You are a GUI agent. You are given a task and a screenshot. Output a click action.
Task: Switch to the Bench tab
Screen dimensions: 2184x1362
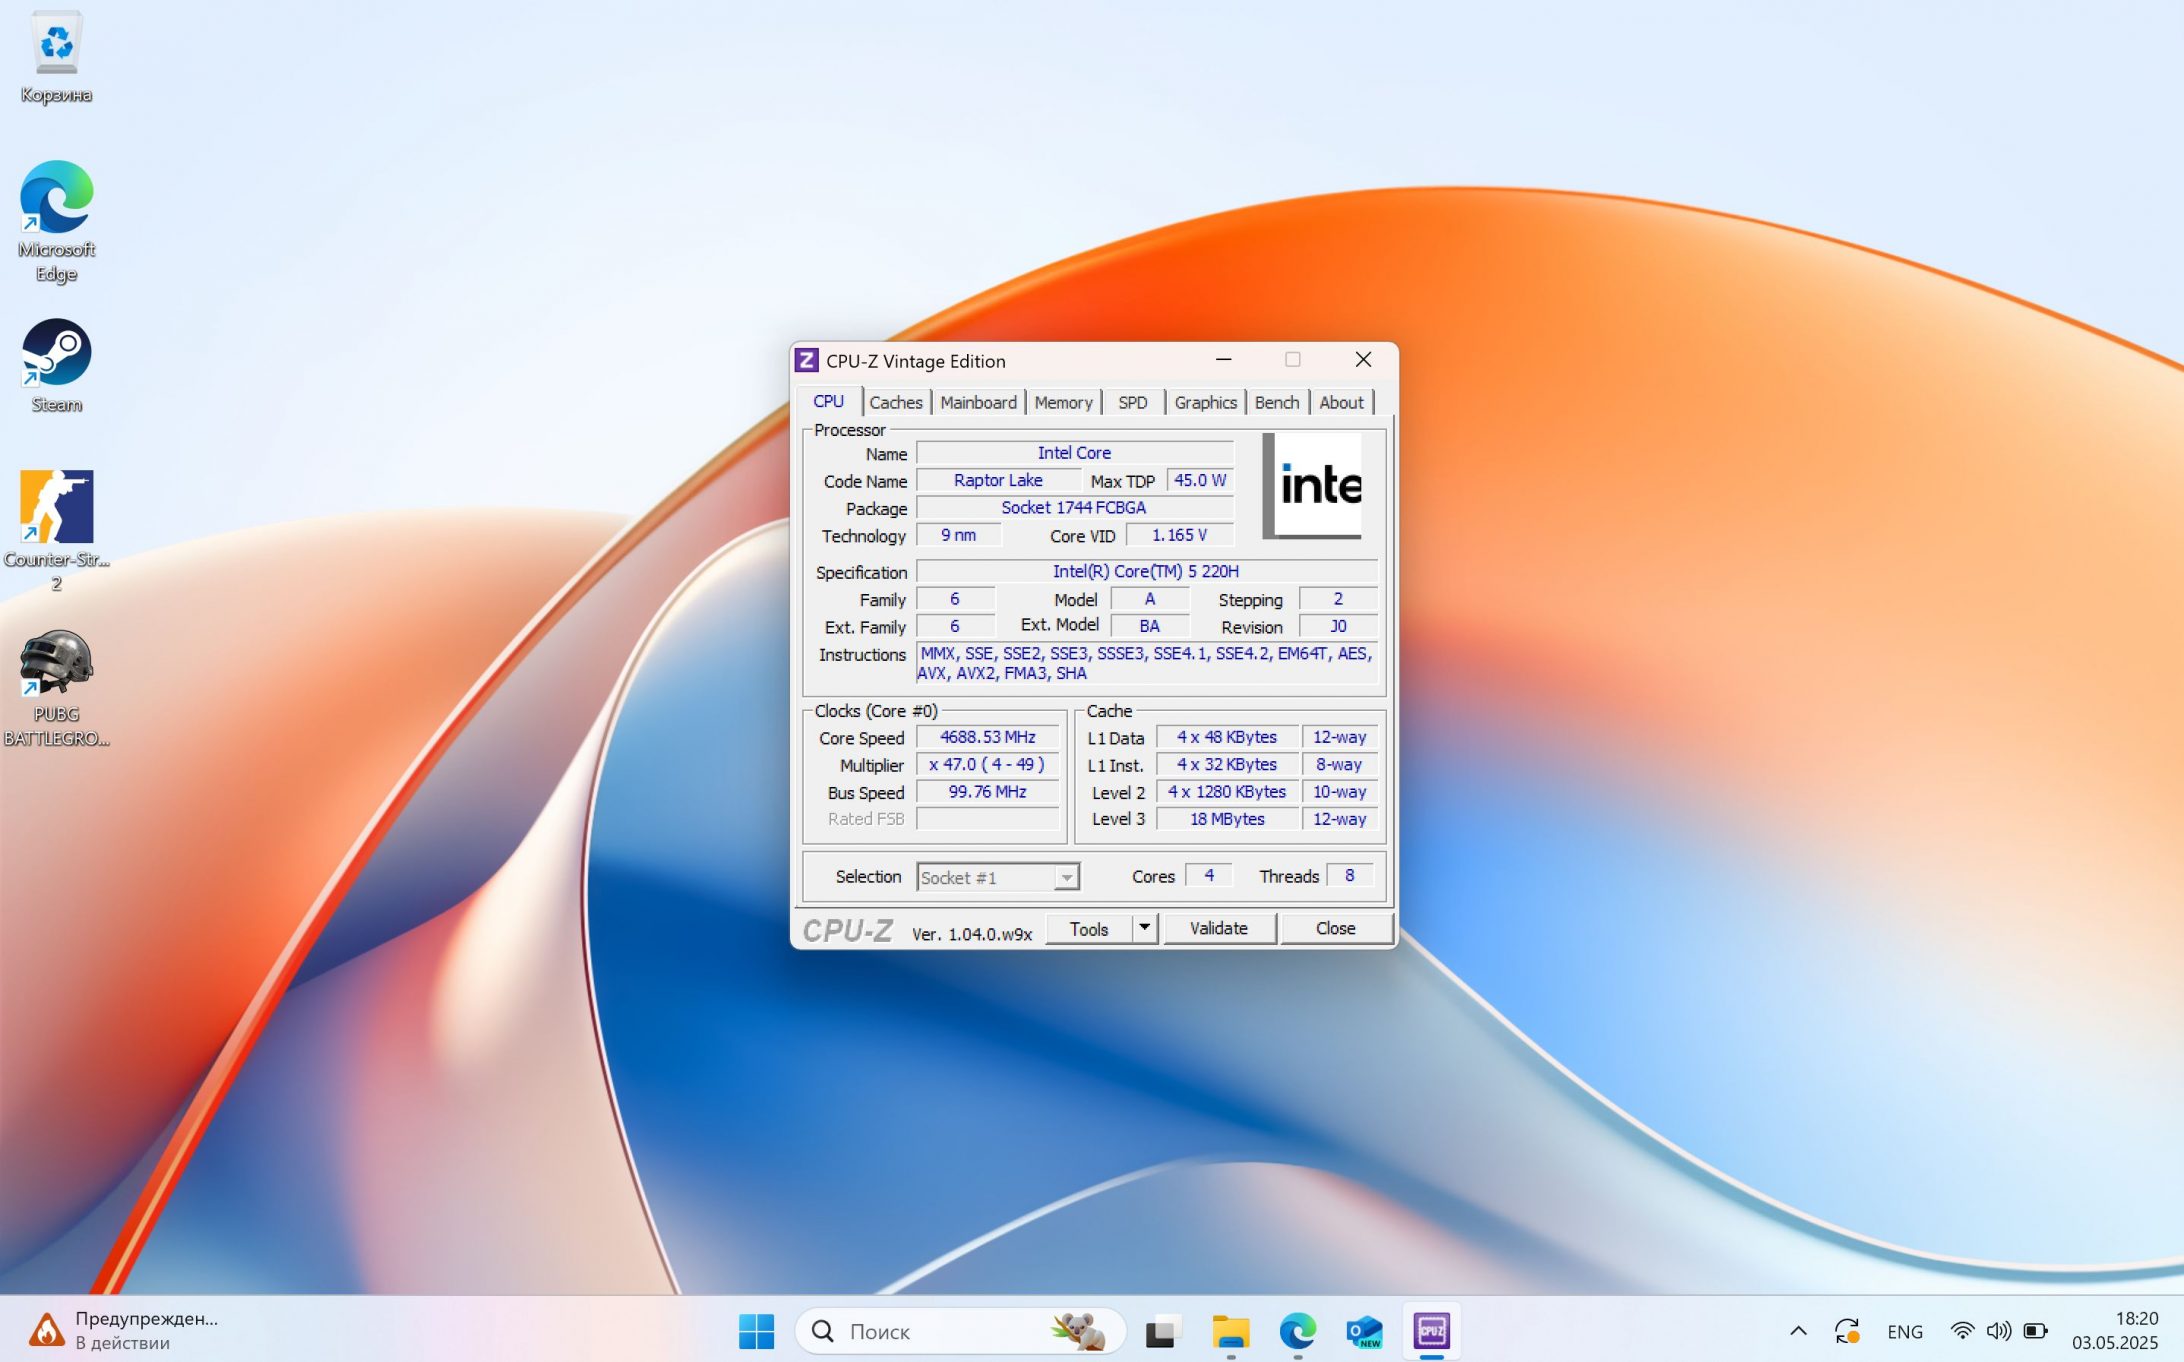(x=1277, y=402)
